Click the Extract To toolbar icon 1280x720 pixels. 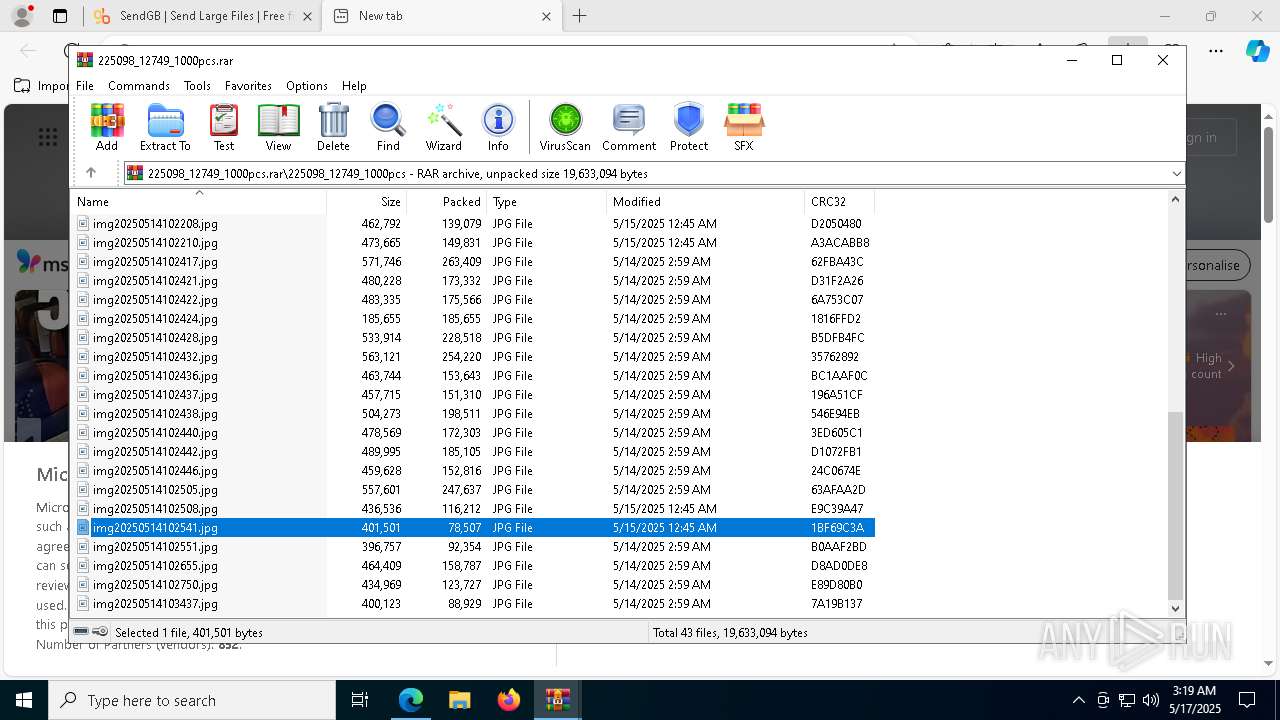165,127
